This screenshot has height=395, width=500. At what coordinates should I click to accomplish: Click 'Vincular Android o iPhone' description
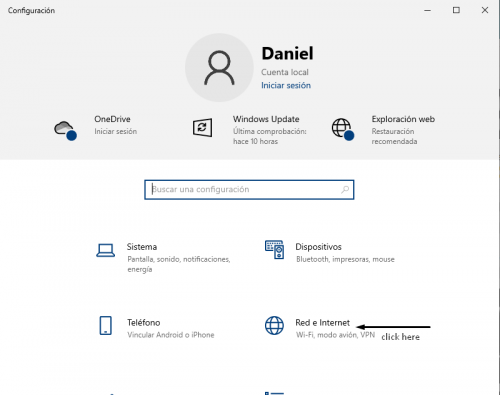[171, 335]
